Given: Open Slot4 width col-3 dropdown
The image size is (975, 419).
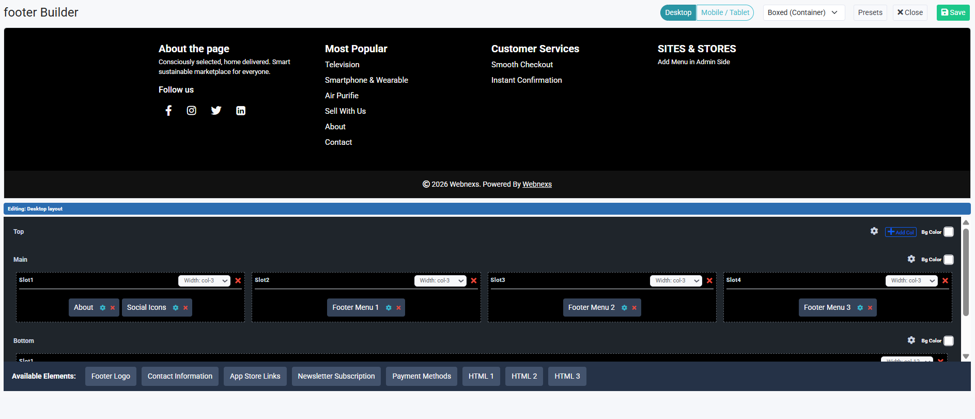Looking at the screenshot, I should 912,281.
